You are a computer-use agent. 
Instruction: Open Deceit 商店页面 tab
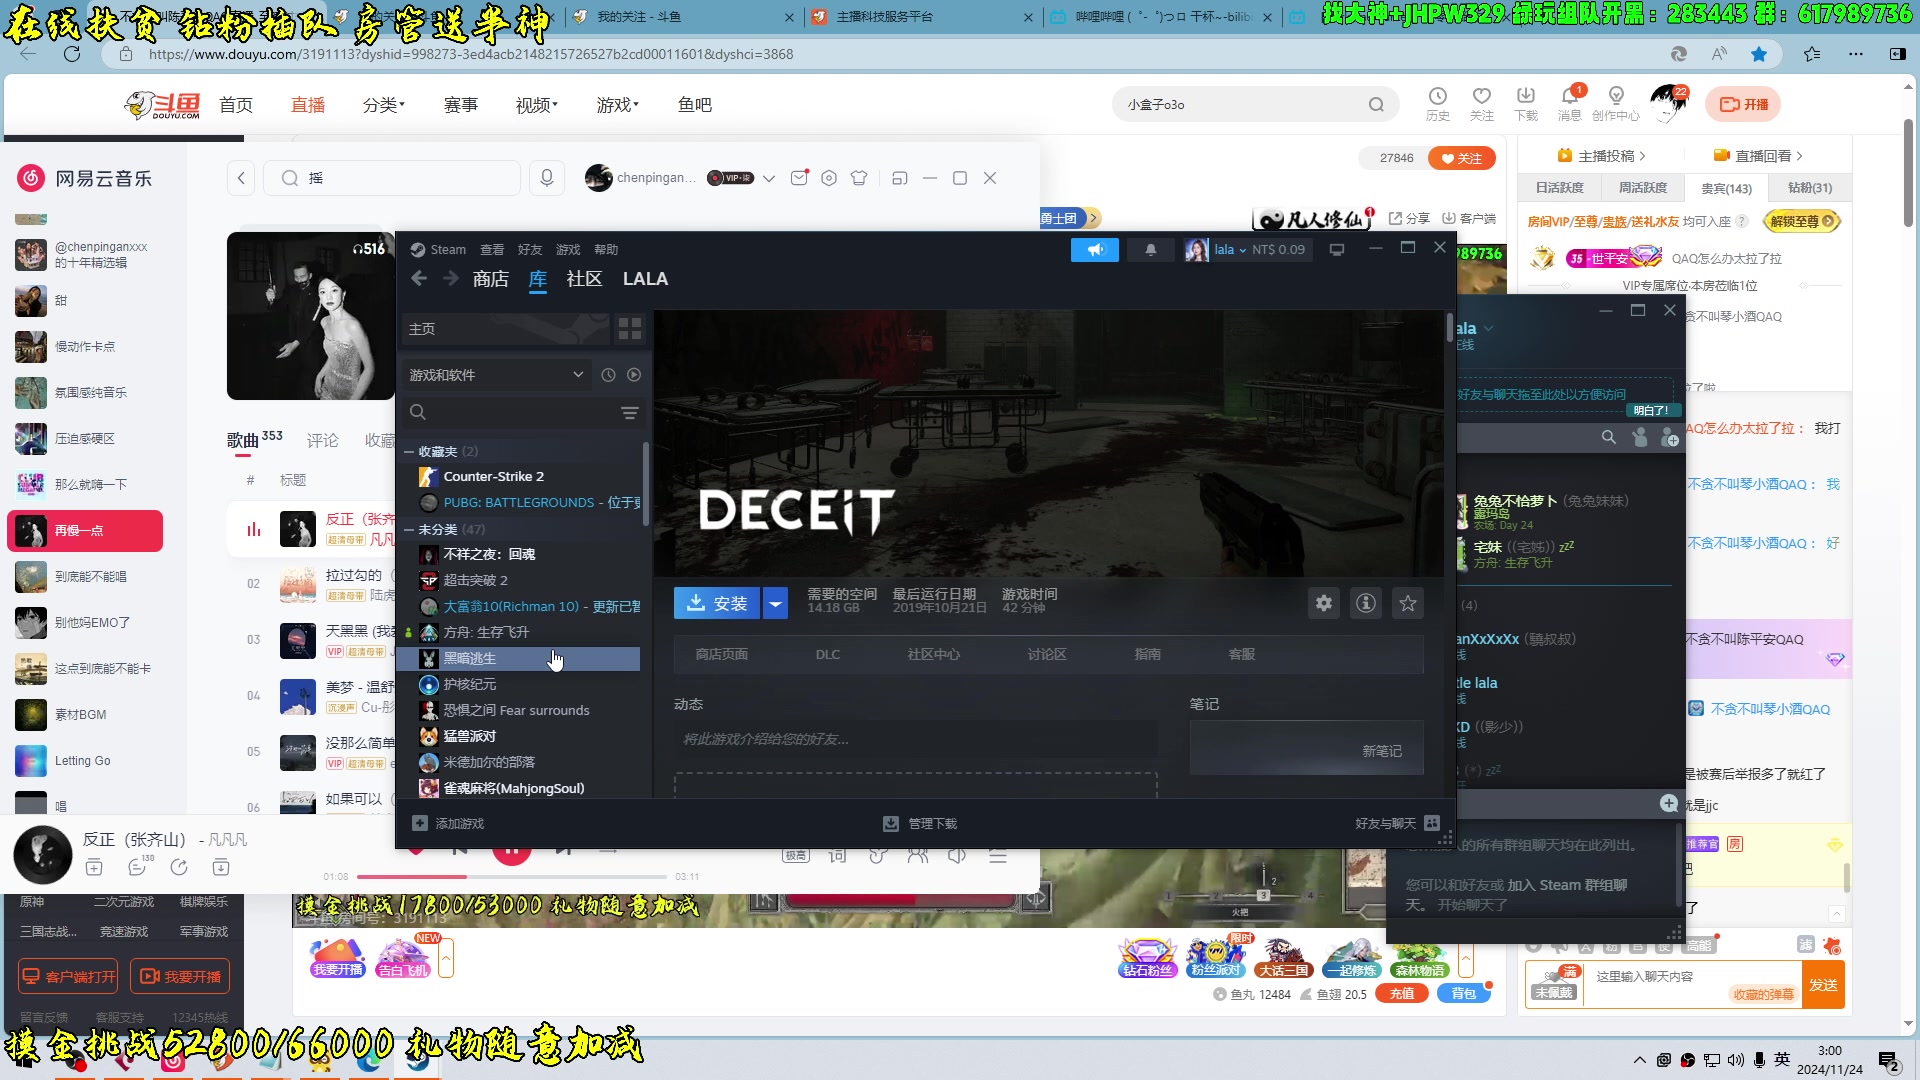722,654
